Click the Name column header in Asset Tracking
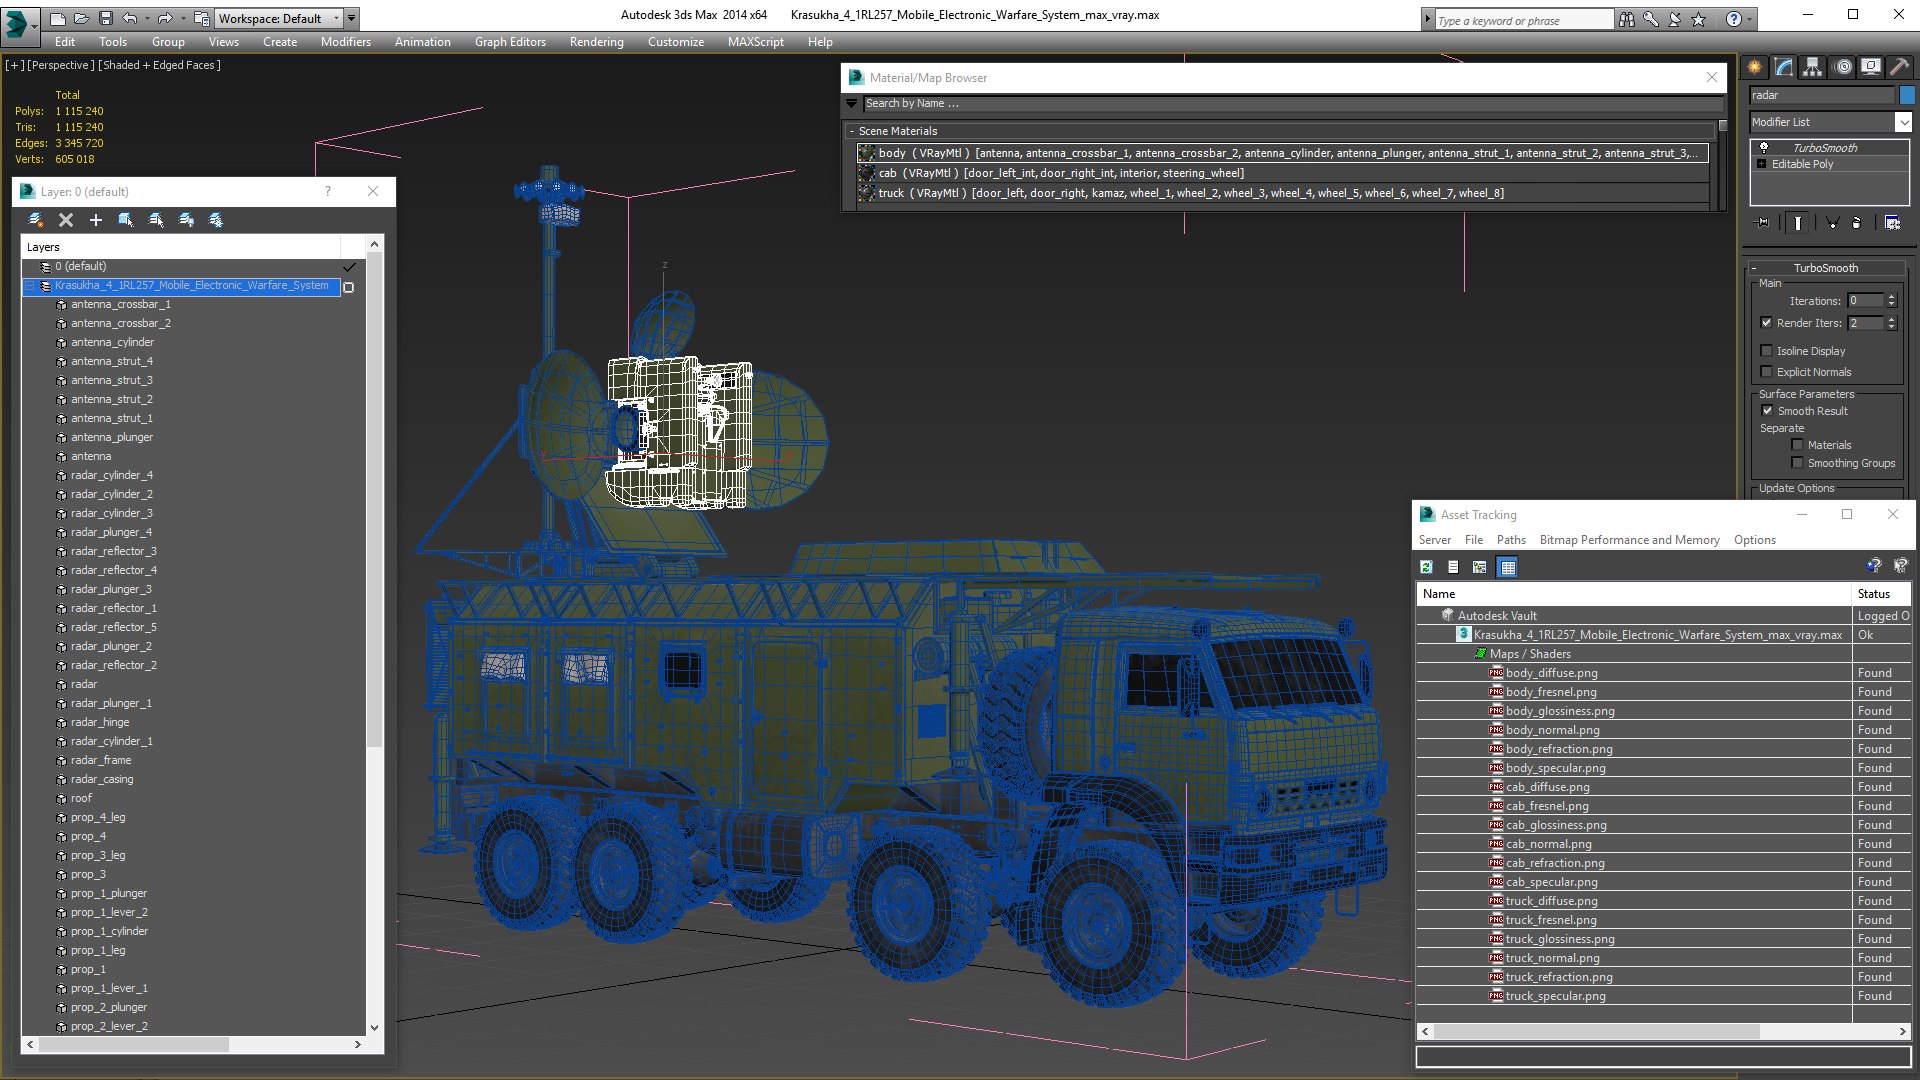The image size is (1920, 1080). [1634, 594]
